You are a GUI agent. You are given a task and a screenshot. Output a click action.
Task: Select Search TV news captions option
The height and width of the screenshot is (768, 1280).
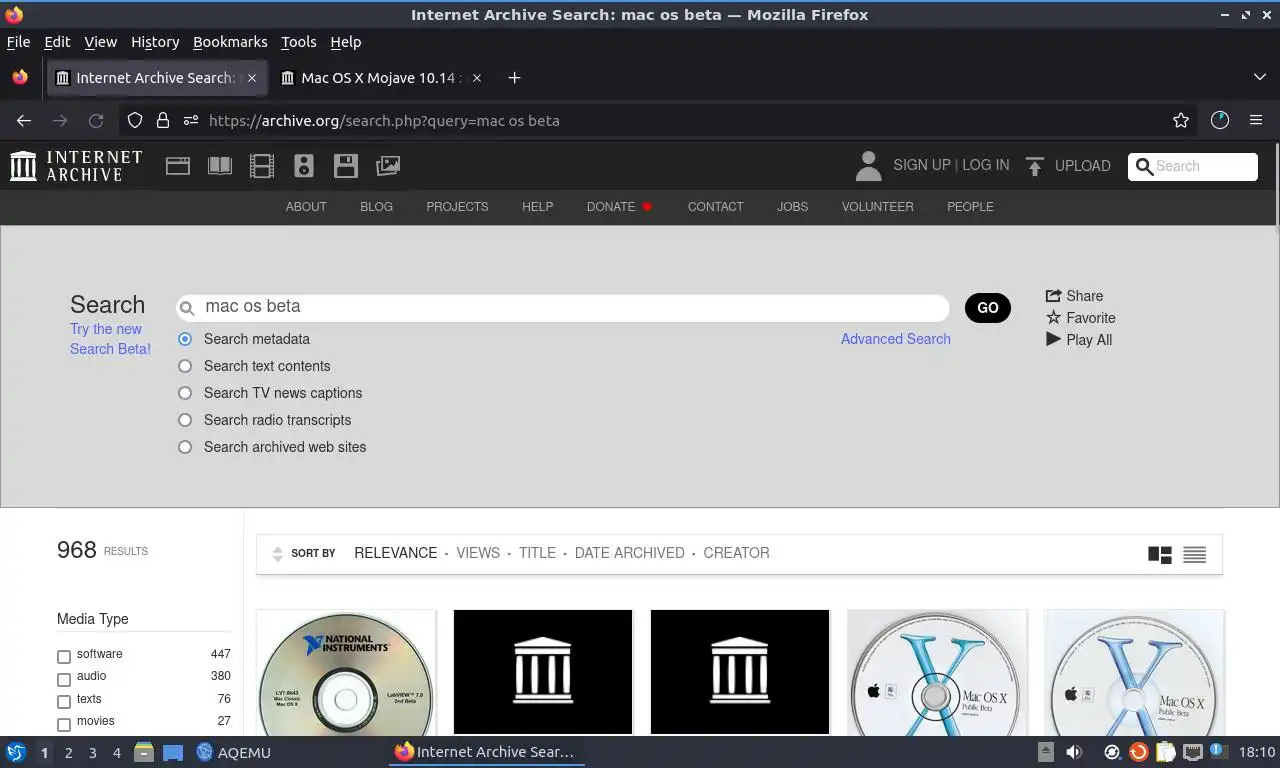coord(185,393)
